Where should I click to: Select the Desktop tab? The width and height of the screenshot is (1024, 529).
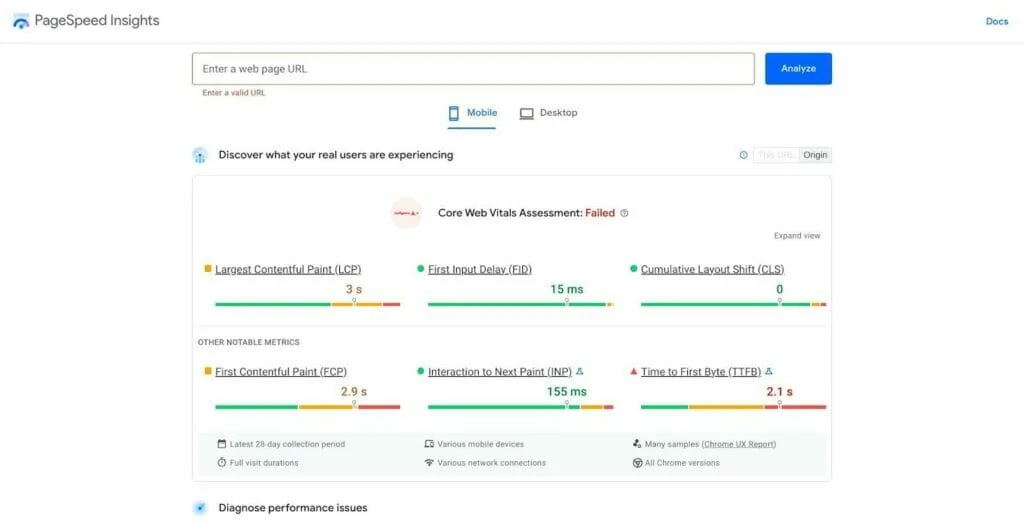pos(549,113)
